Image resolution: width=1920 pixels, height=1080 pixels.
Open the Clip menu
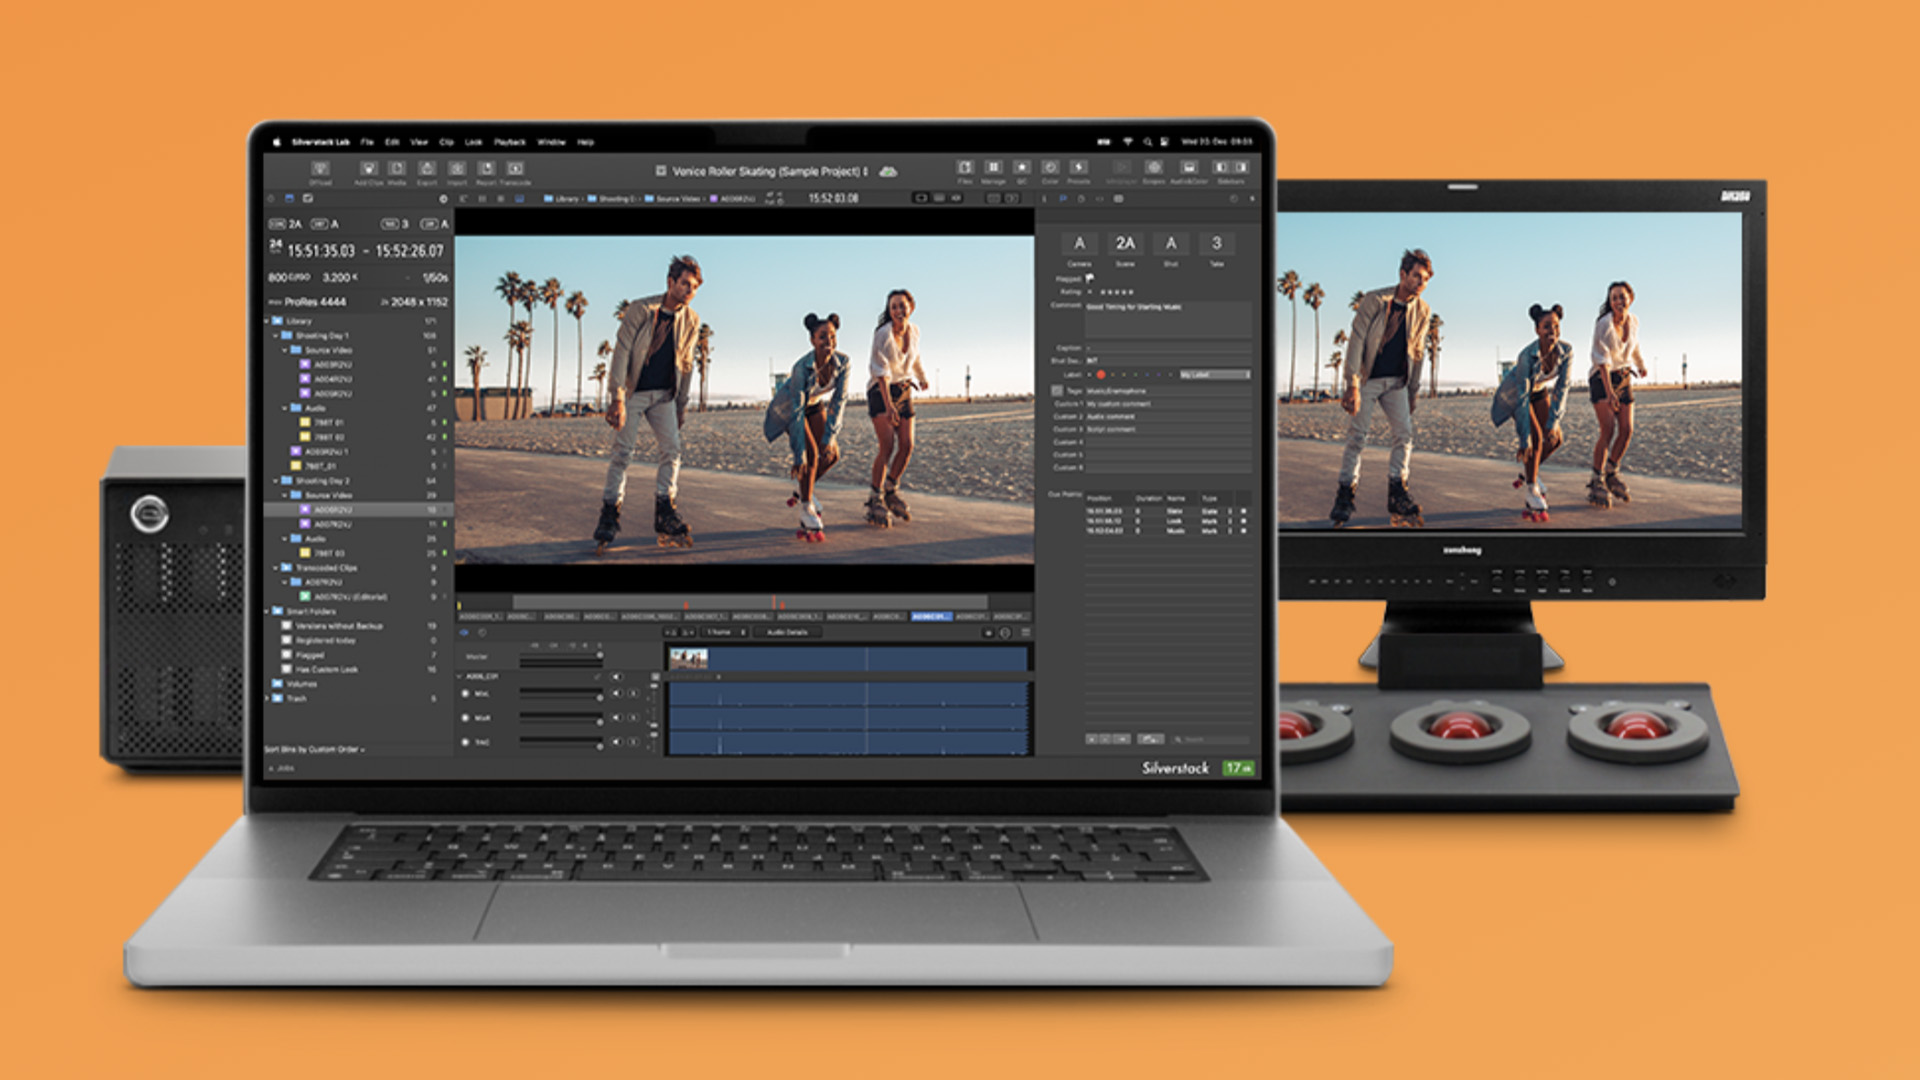pos(446,142)
